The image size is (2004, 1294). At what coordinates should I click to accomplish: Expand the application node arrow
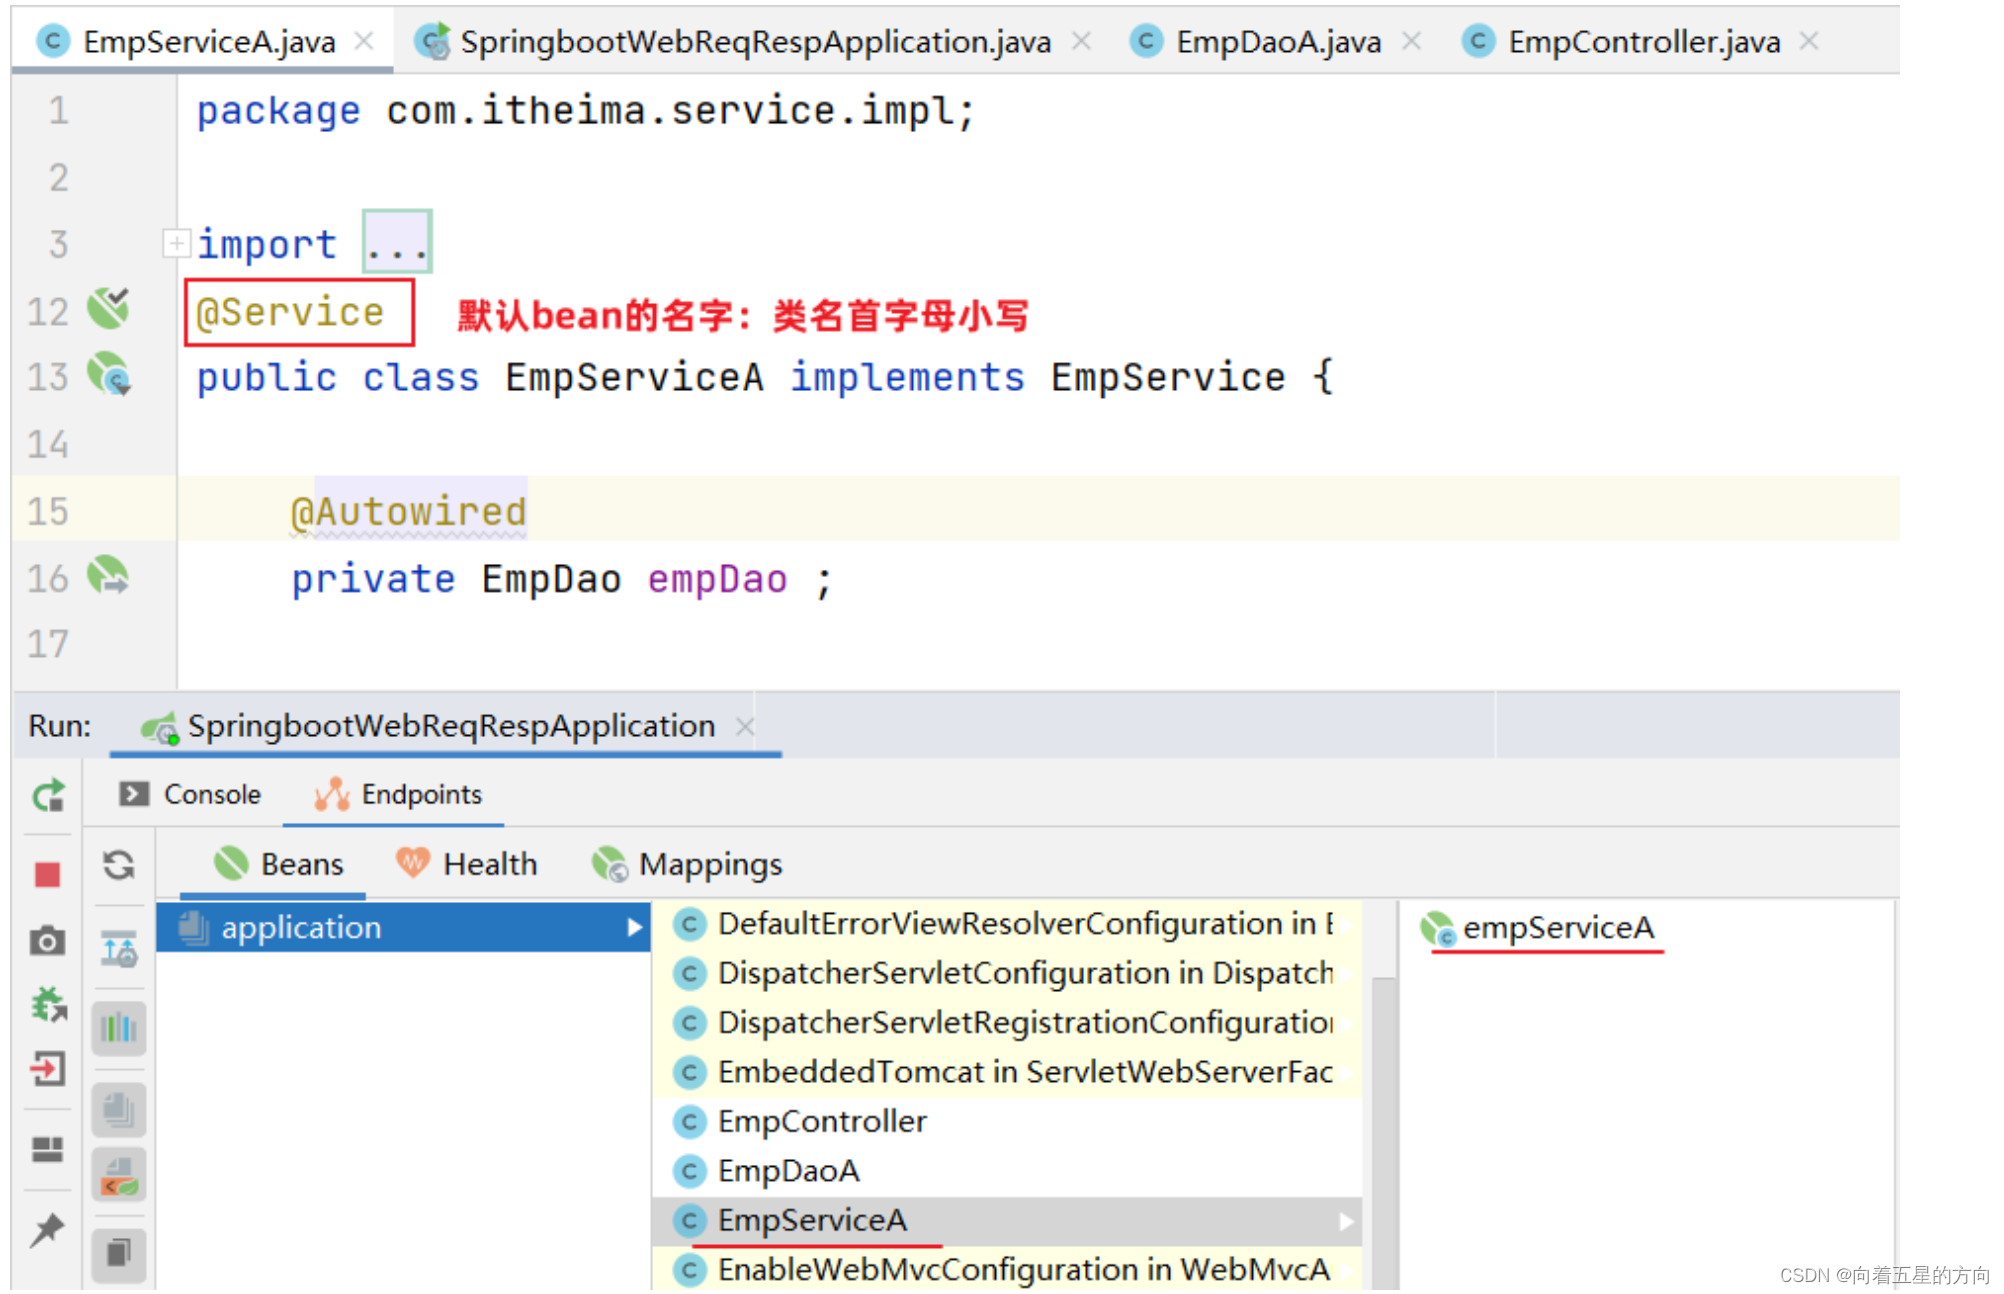(637, 927)
